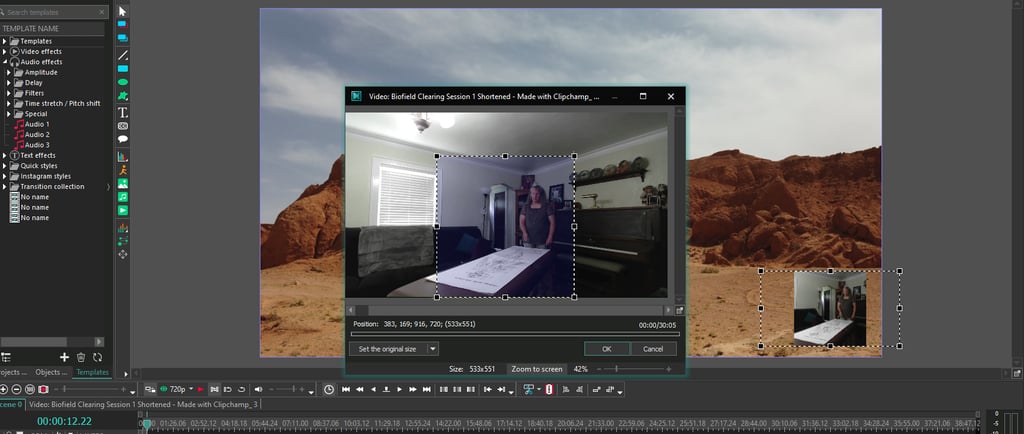Select the Scene 0 timeline tab
This screenshot has width=1024, height=434.
(x=11, y=405)
